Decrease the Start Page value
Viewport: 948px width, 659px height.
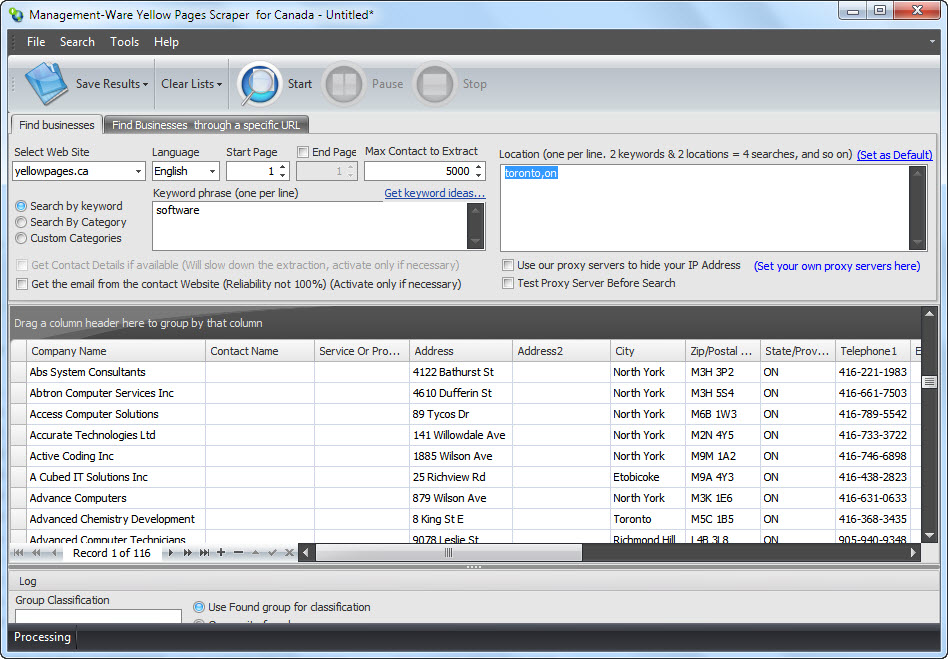coord(283,175)
